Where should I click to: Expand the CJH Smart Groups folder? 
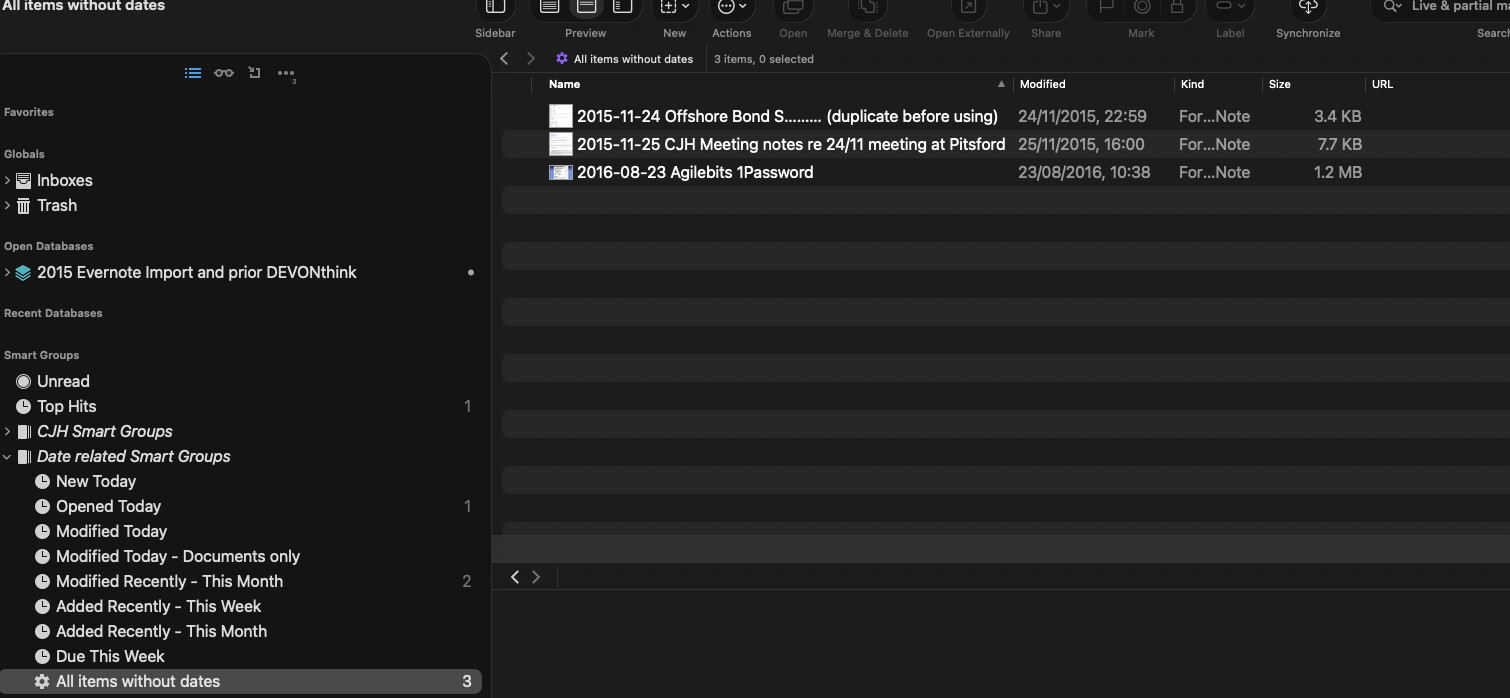pos(8,432)
